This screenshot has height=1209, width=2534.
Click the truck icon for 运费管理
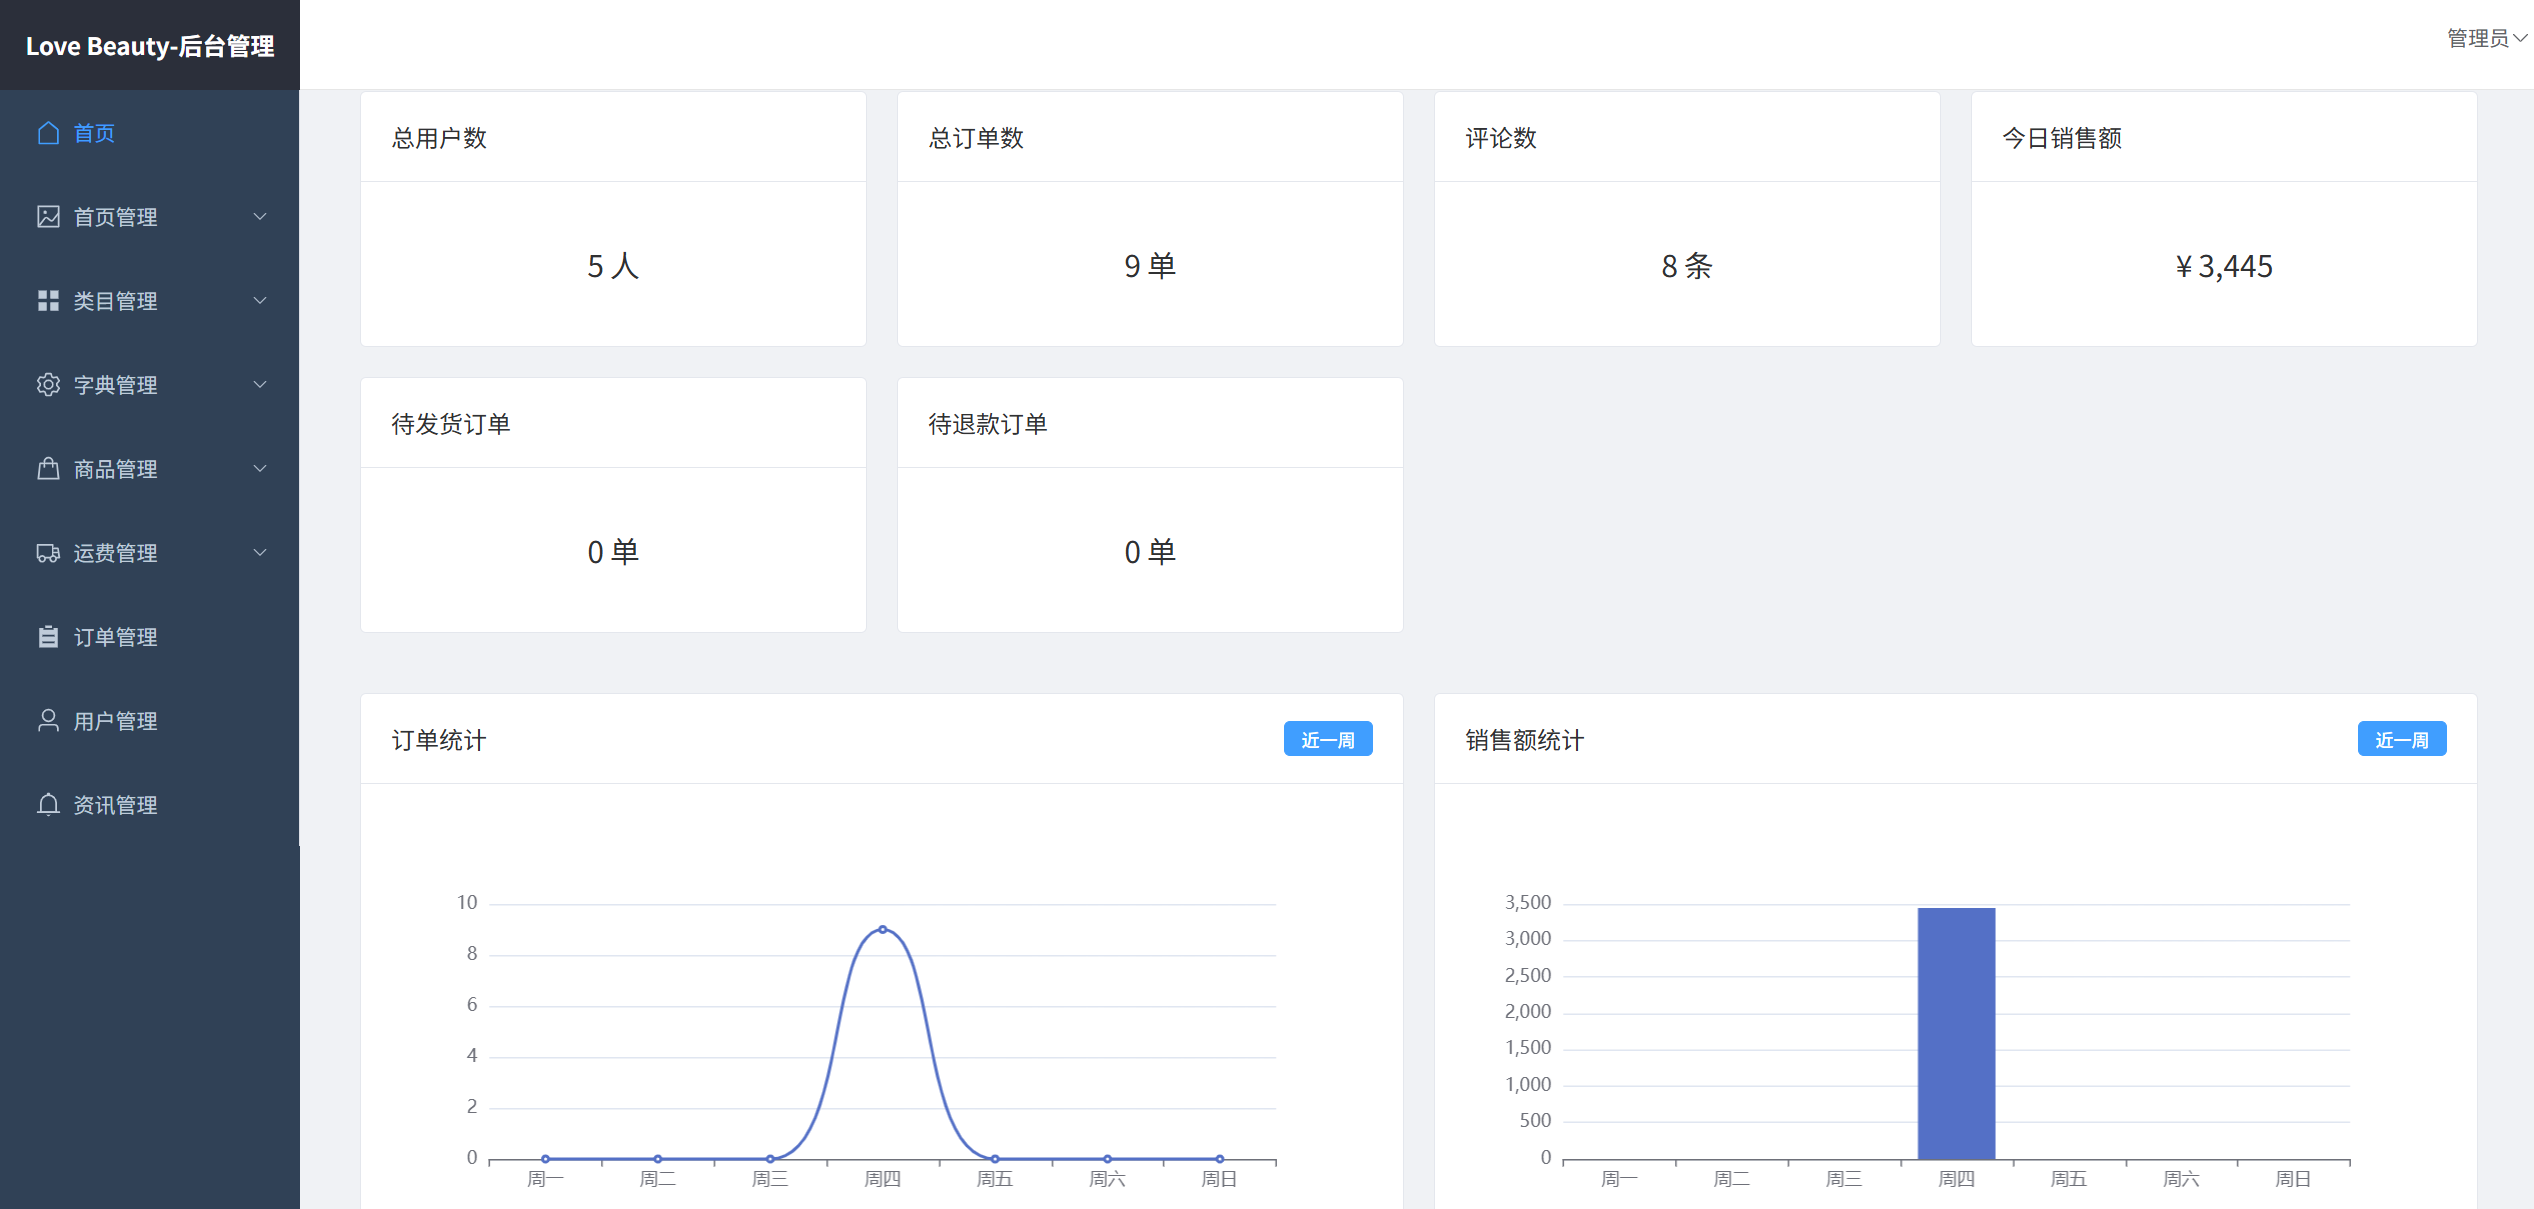click(x=48, y=553)
